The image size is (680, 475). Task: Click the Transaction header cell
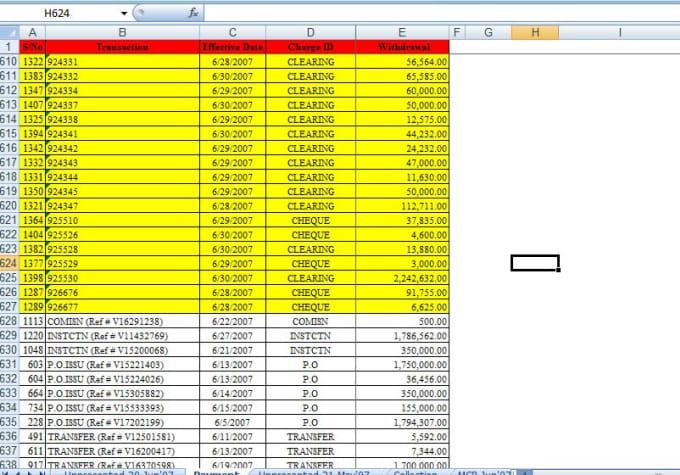click(122, 47)
